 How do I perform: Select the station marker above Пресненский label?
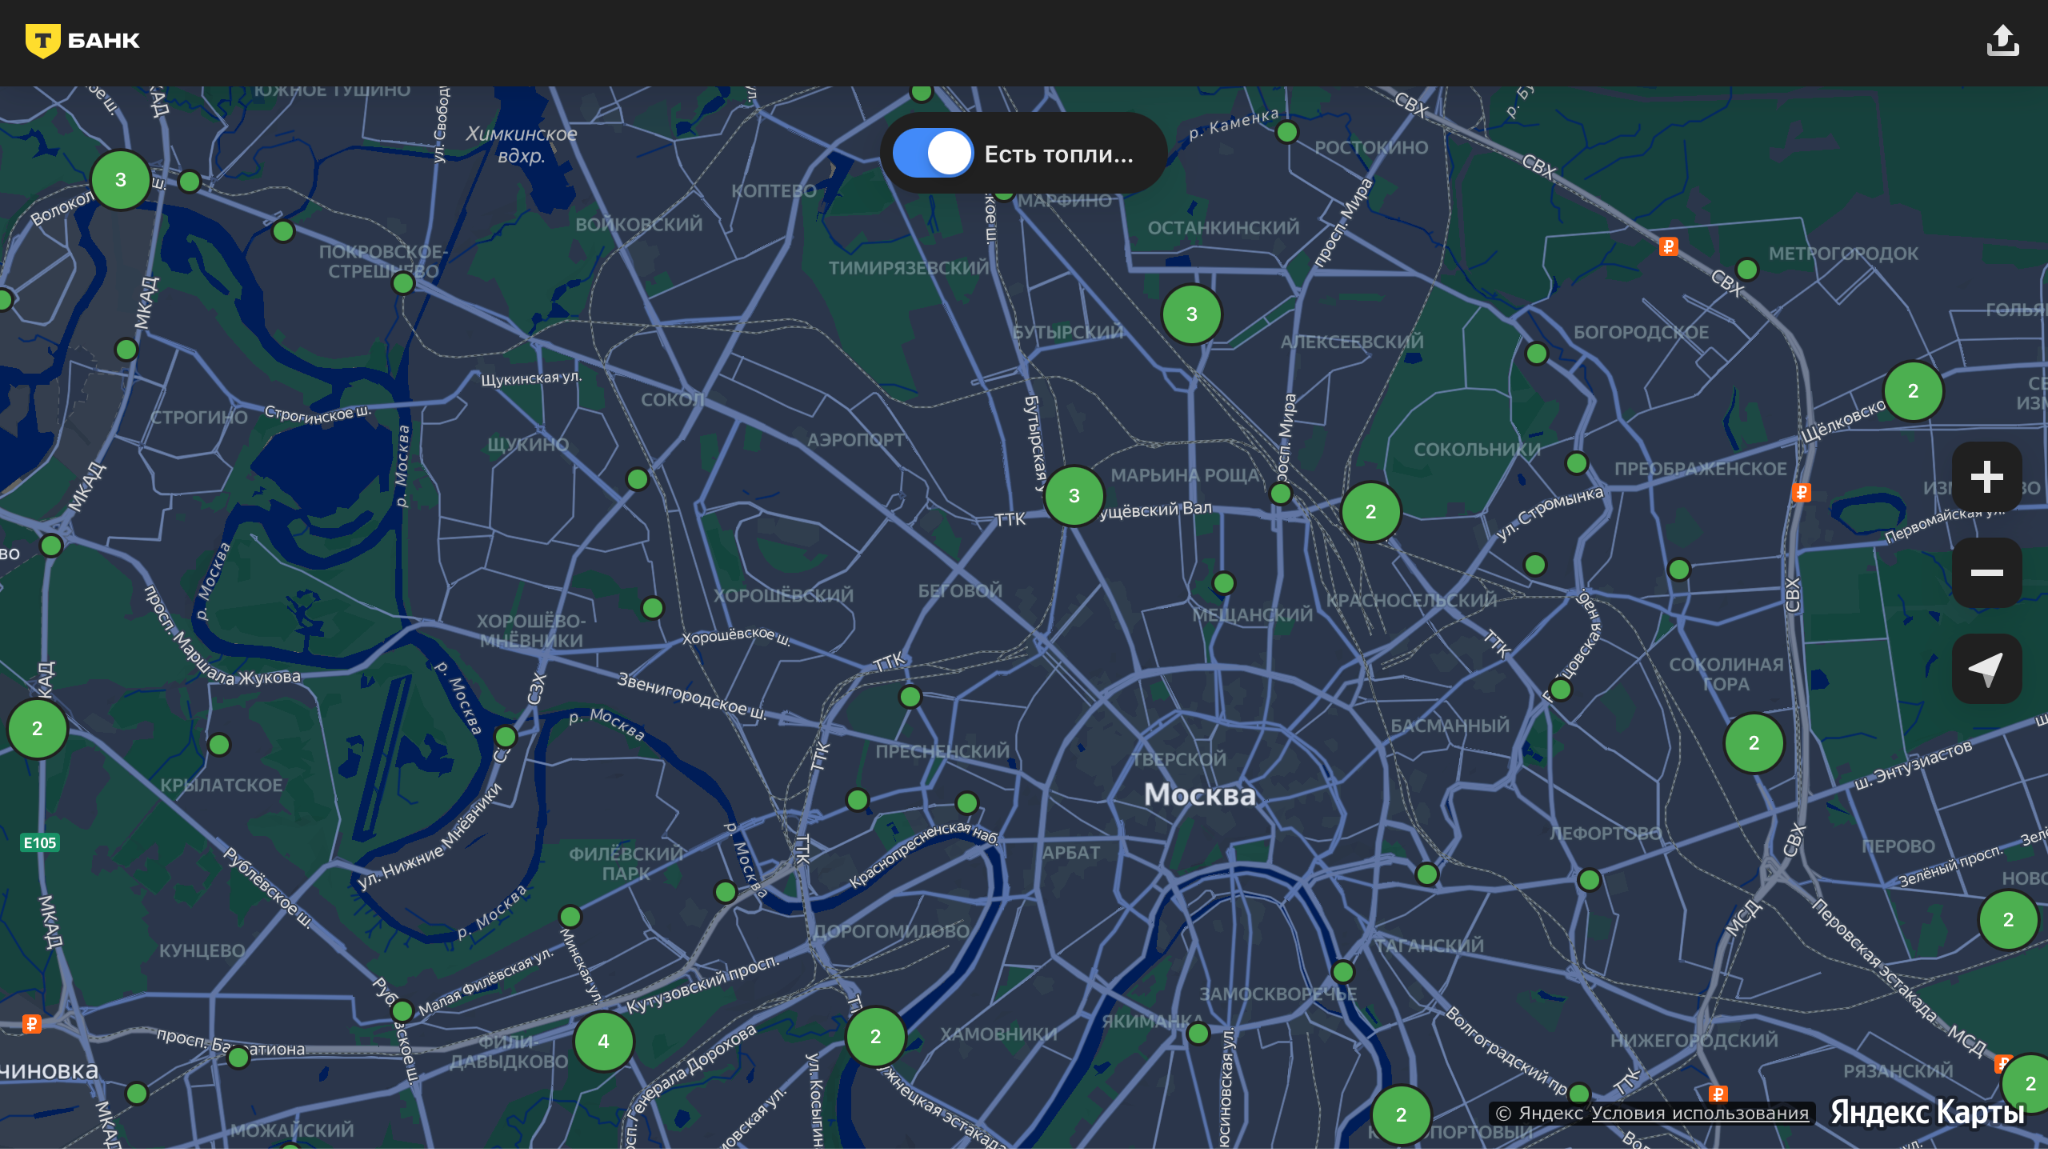[910, 696]
